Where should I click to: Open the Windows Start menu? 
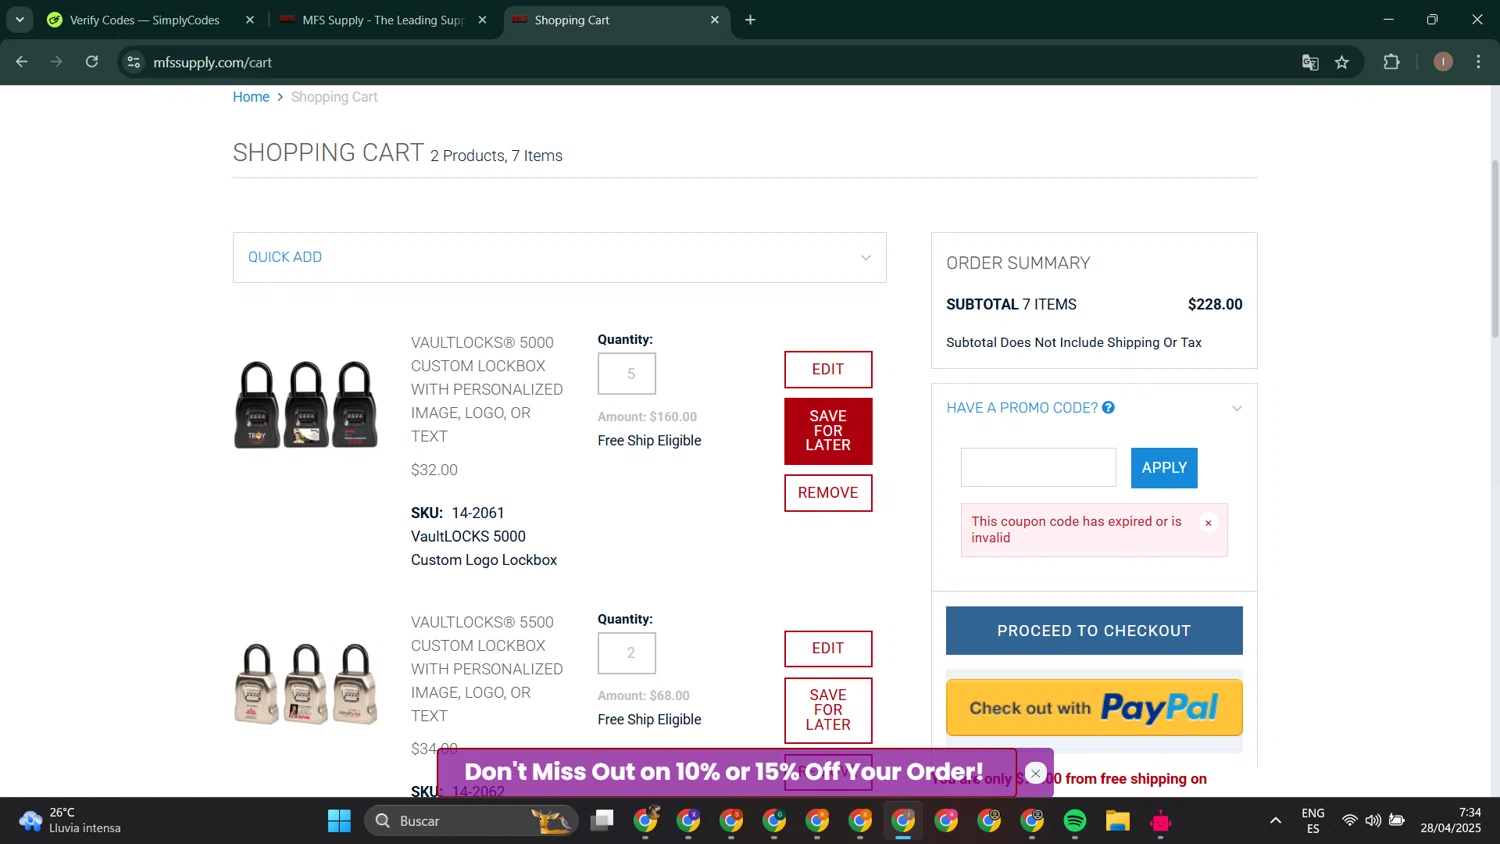339,821
